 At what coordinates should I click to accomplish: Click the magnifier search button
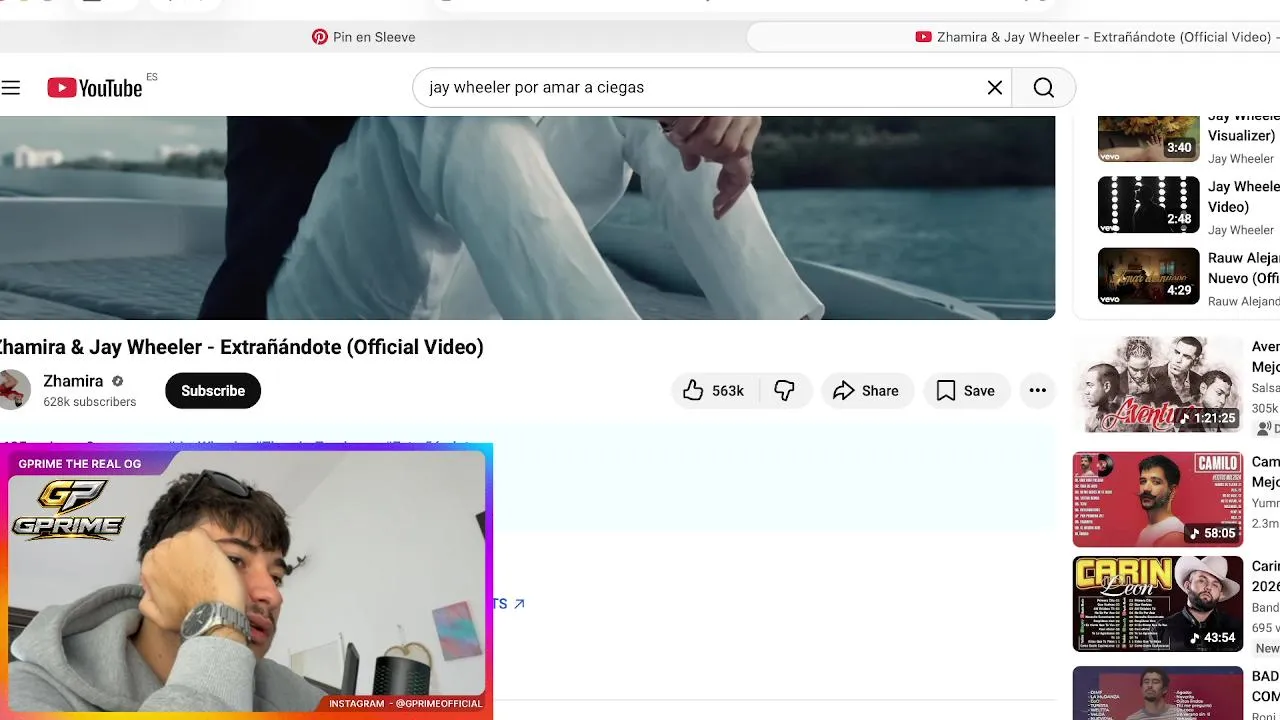click(x=1043, y=88)
